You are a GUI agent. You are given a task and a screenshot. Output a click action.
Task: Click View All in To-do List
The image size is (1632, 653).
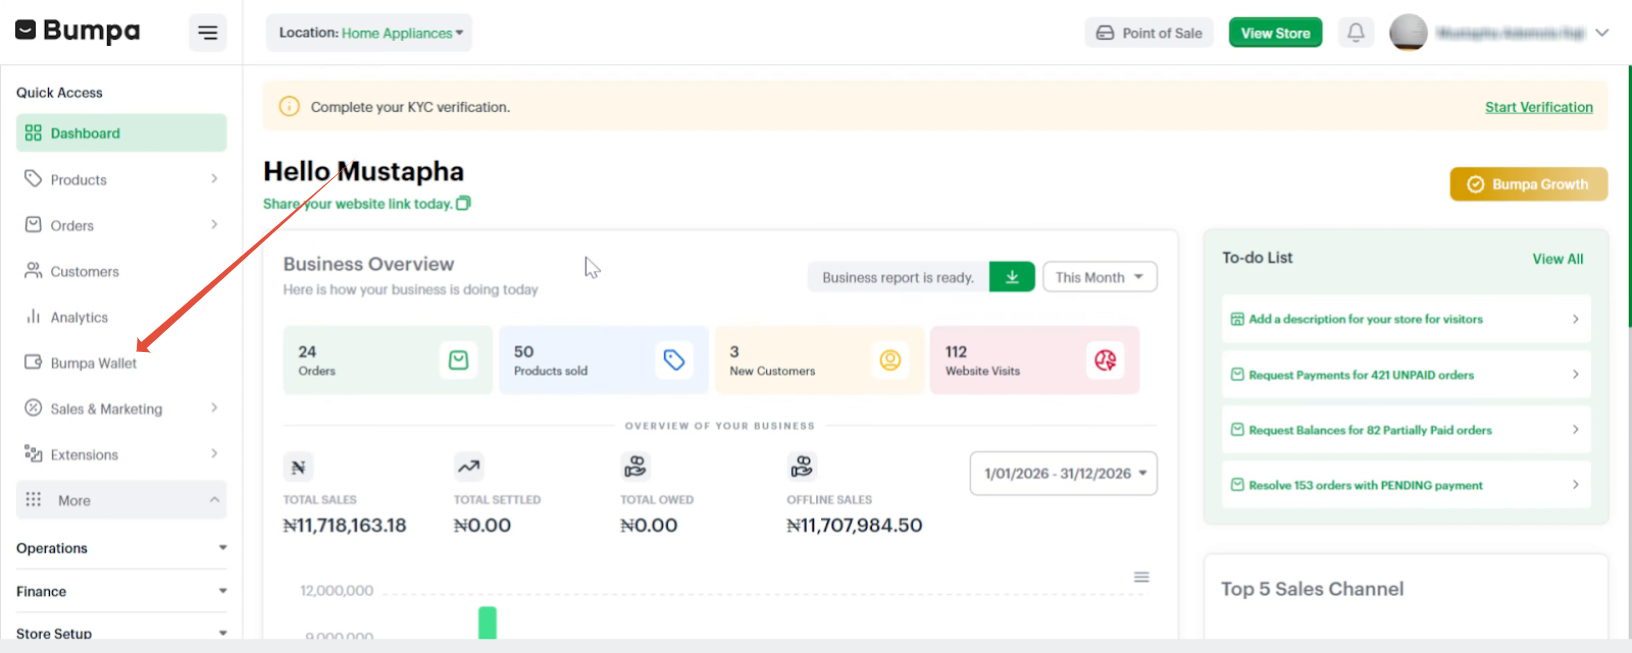pos(1557,259)
